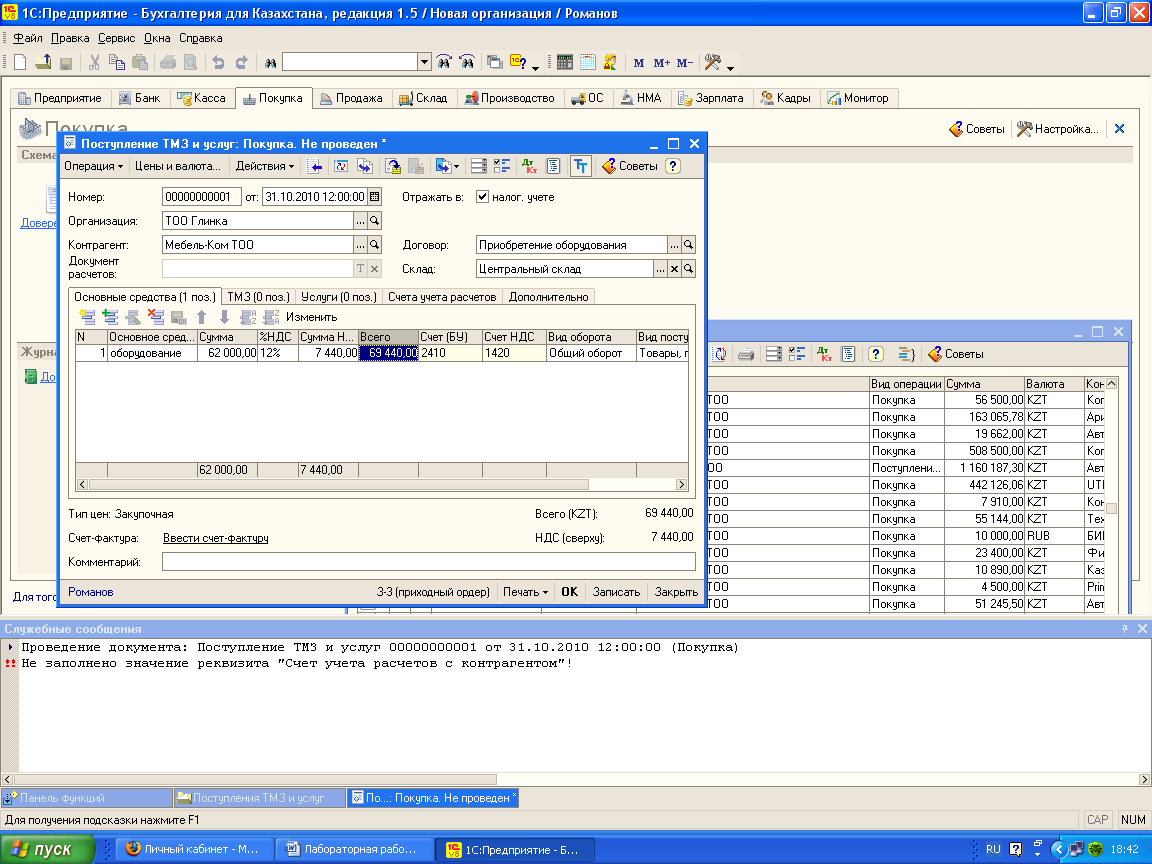
Task: Toggle the налог. учете checkbox
Action: [483, 197]
